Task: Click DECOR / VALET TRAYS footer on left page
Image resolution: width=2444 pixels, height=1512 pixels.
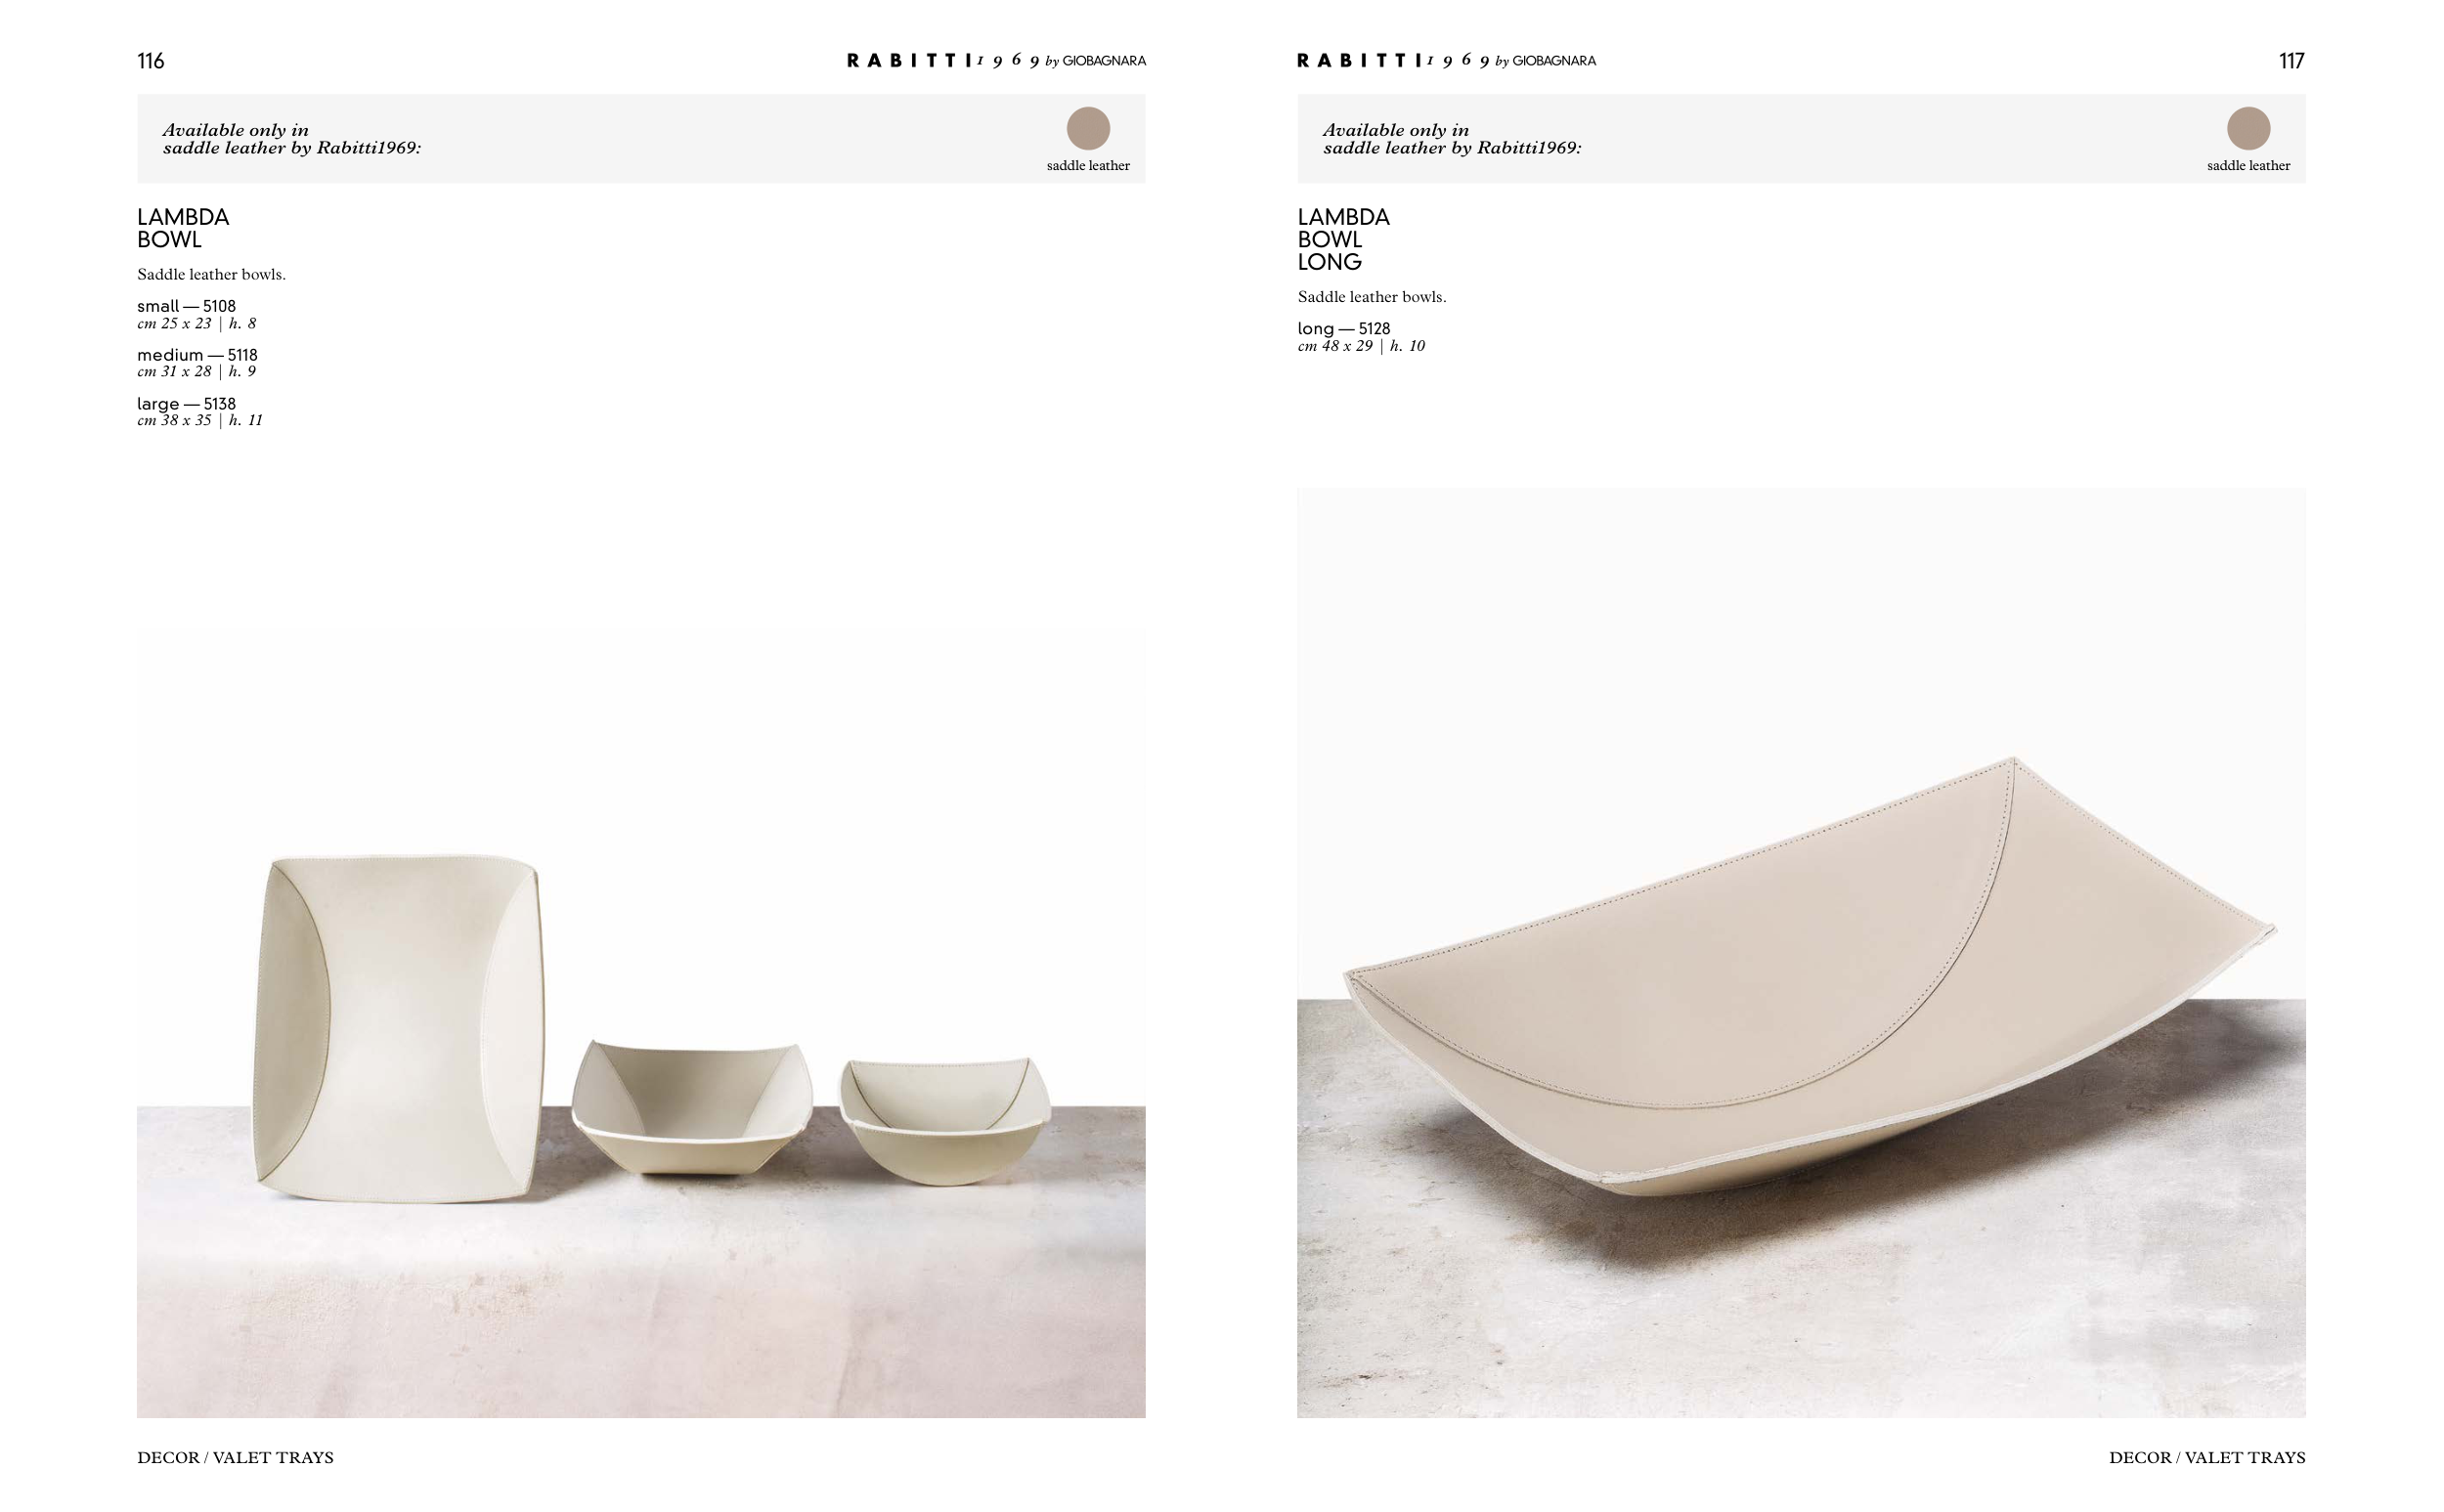Action: click(x=235, y=1457)
